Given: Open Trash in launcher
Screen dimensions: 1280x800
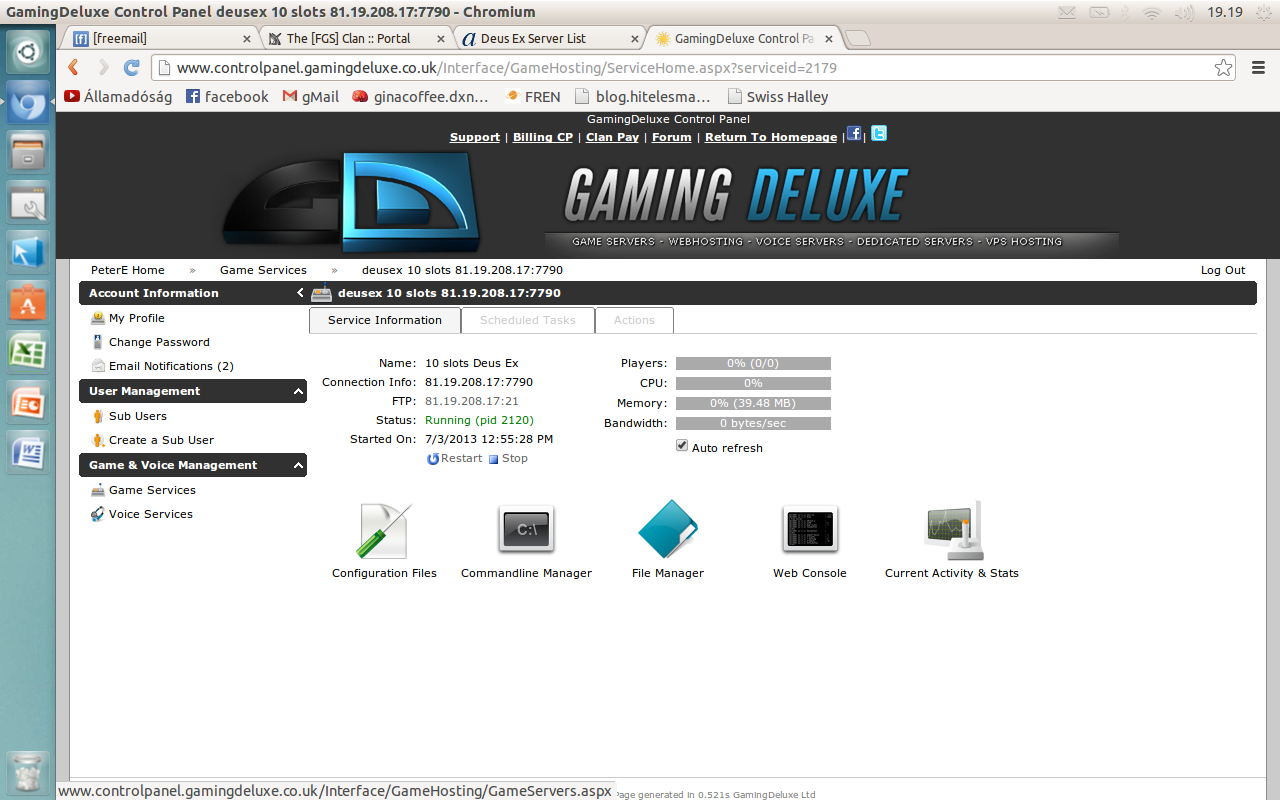Looking at the screenshot, I should (28, 772).
